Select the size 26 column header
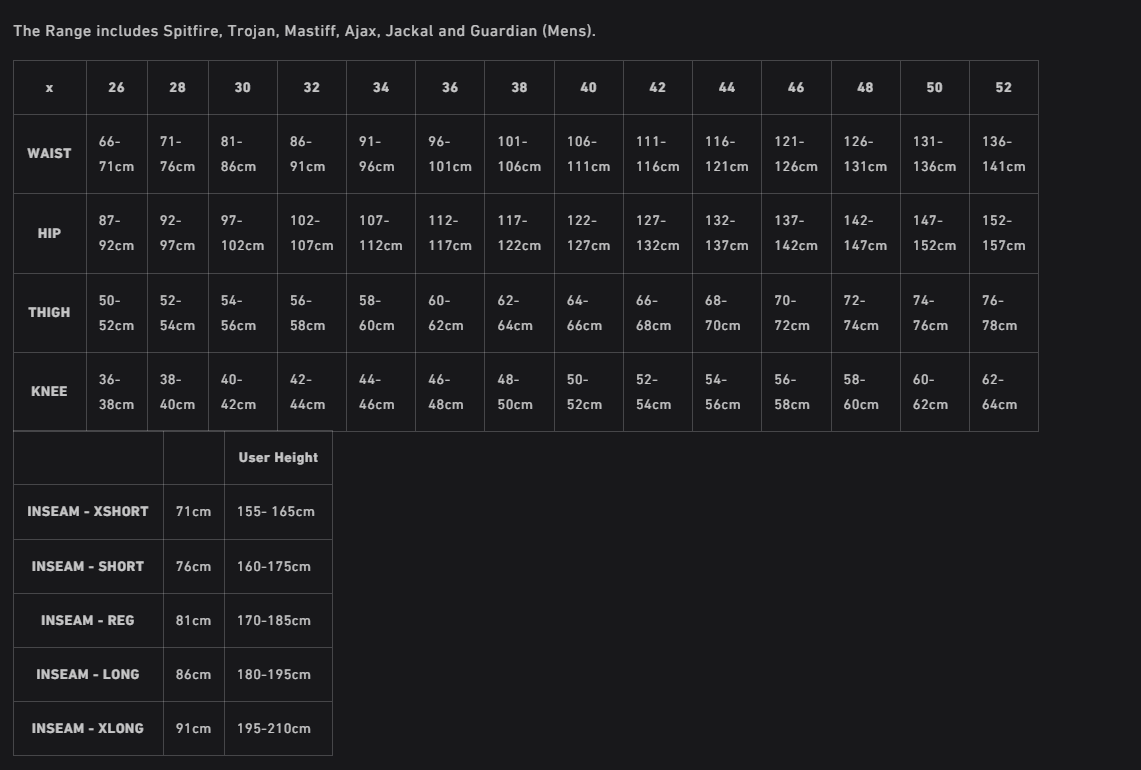Image resolution: width=1141 pixels, height=770 pixels. click(116, 87)
